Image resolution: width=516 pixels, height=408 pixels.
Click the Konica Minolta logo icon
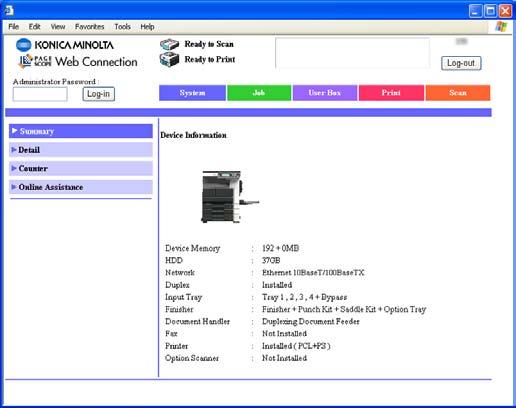24,45
